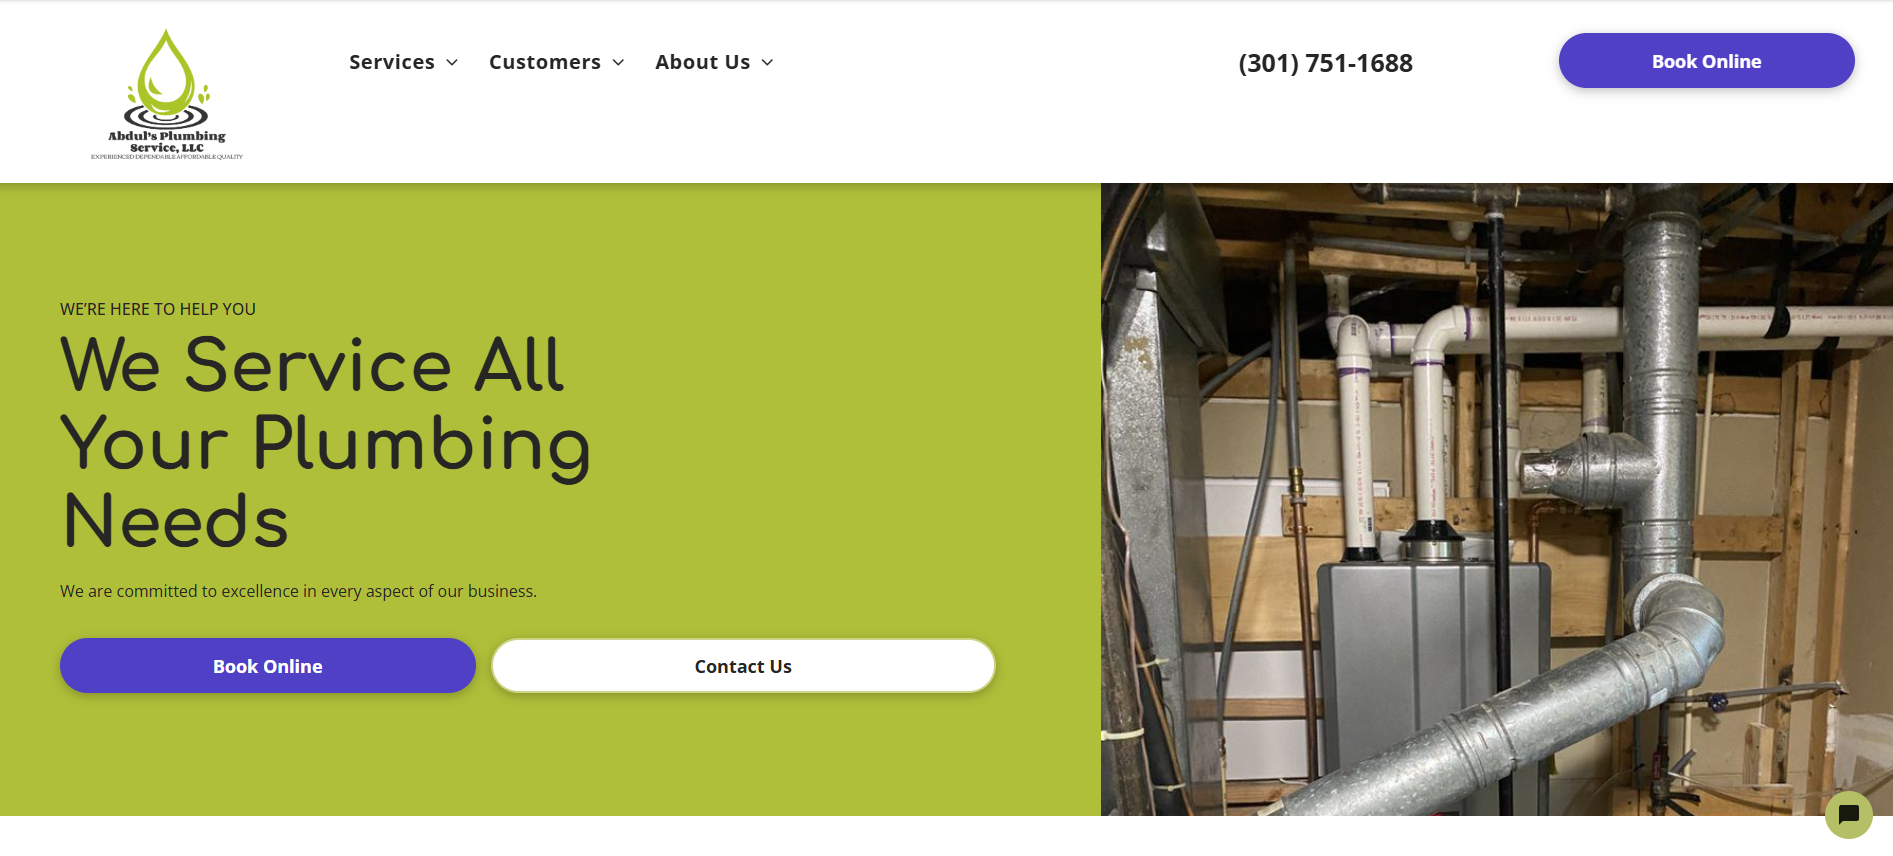Click the We Service All Your Plumbing Needs heading
The height and width of the screenshot is (856, 1893).
pyautogui.click(x=326, y=442)
